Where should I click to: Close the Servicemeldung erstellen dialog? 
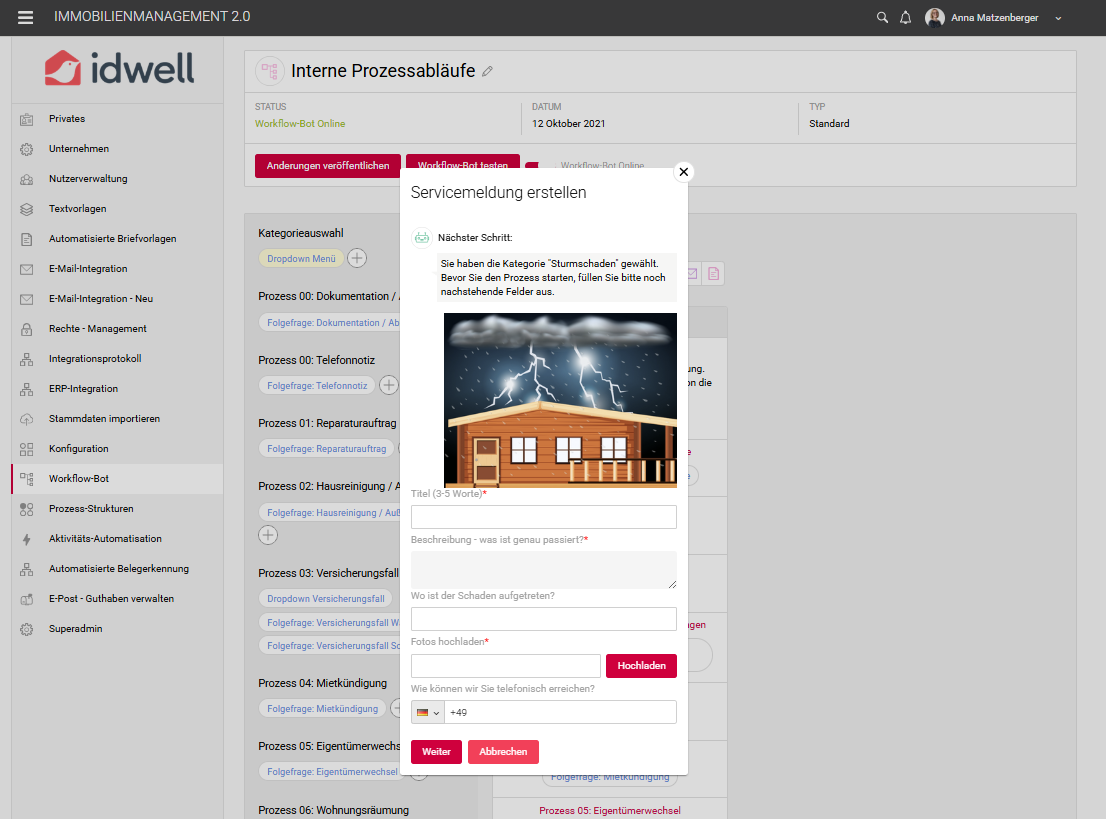[x=683, y=171]
